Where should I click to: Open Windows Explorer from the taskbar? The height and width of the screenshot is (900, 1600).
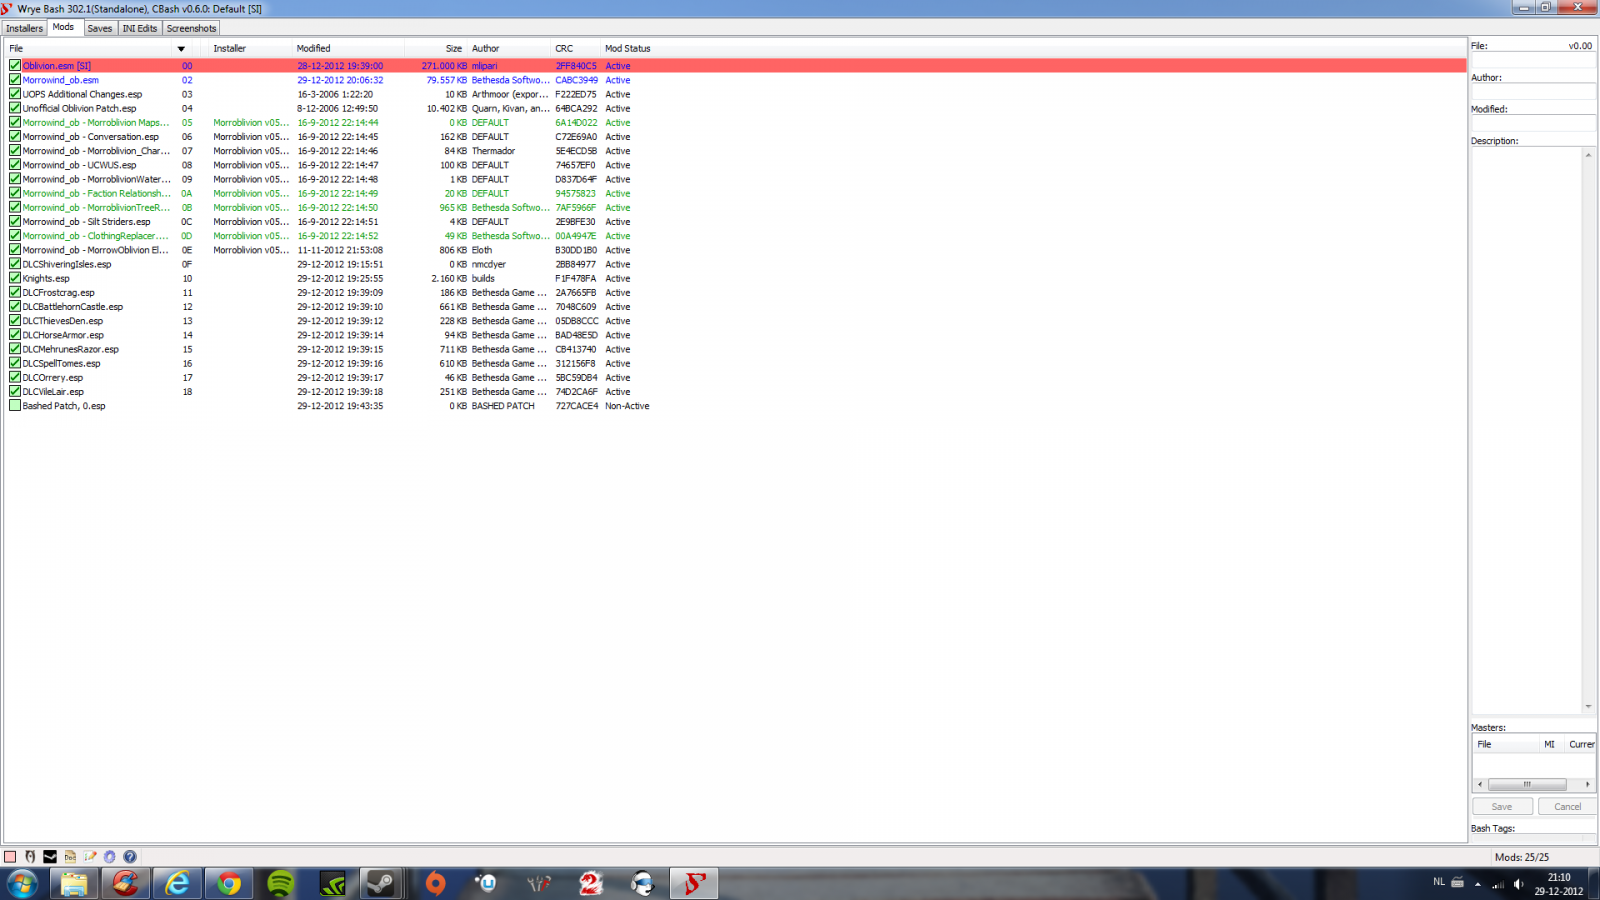click(74, 884)
